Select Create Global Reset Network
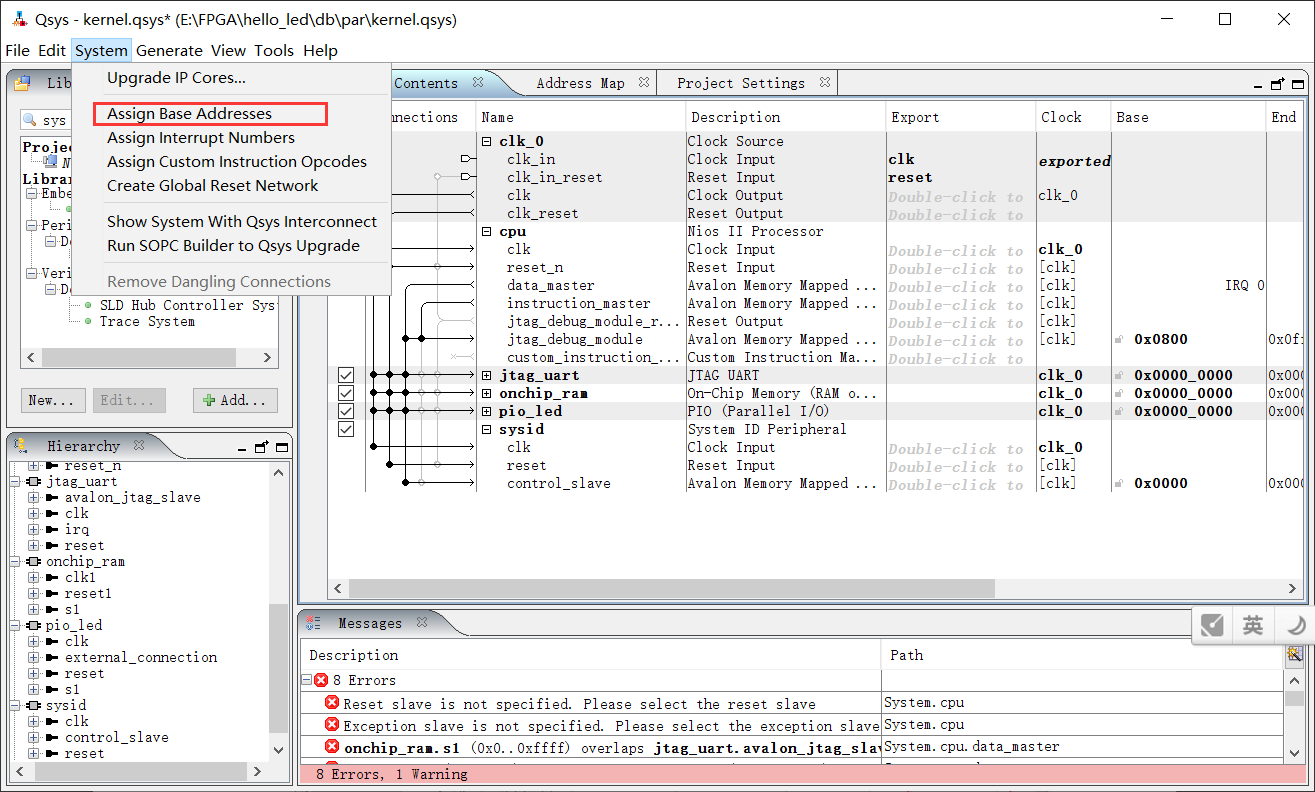This screenshot has height=792, width=1315. [x=213, y=186]
